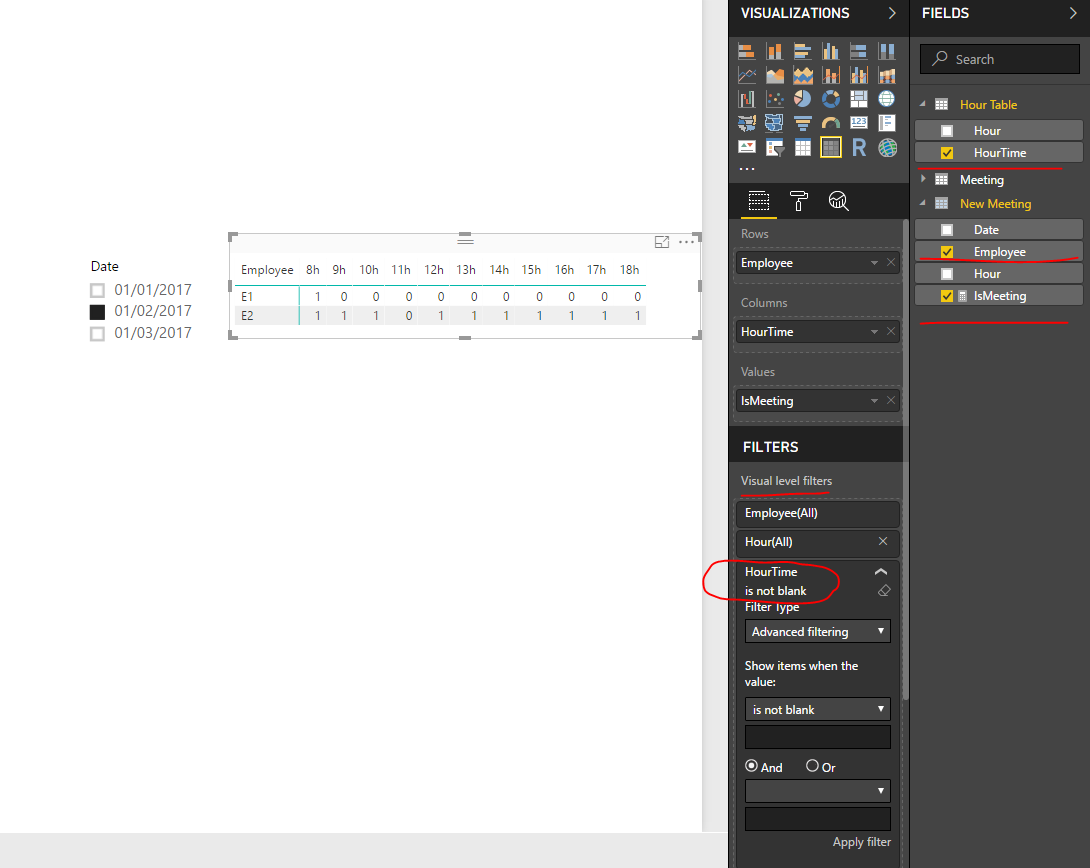Open focus mode for the matrix visual
The height and width of the screenshot is (868, 1090).
click(662, 242)
